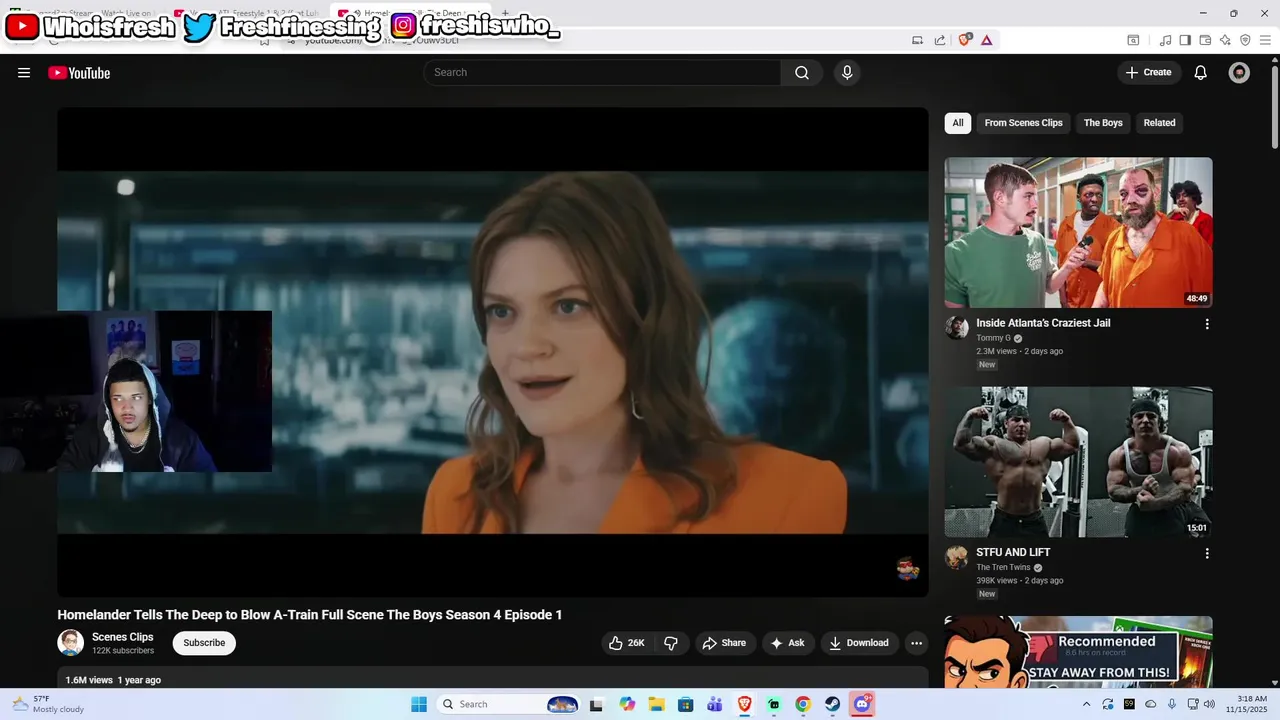Click inside the YouTube search field
Viewport: 1280px width, 720px height.
(x=602, y=72)
